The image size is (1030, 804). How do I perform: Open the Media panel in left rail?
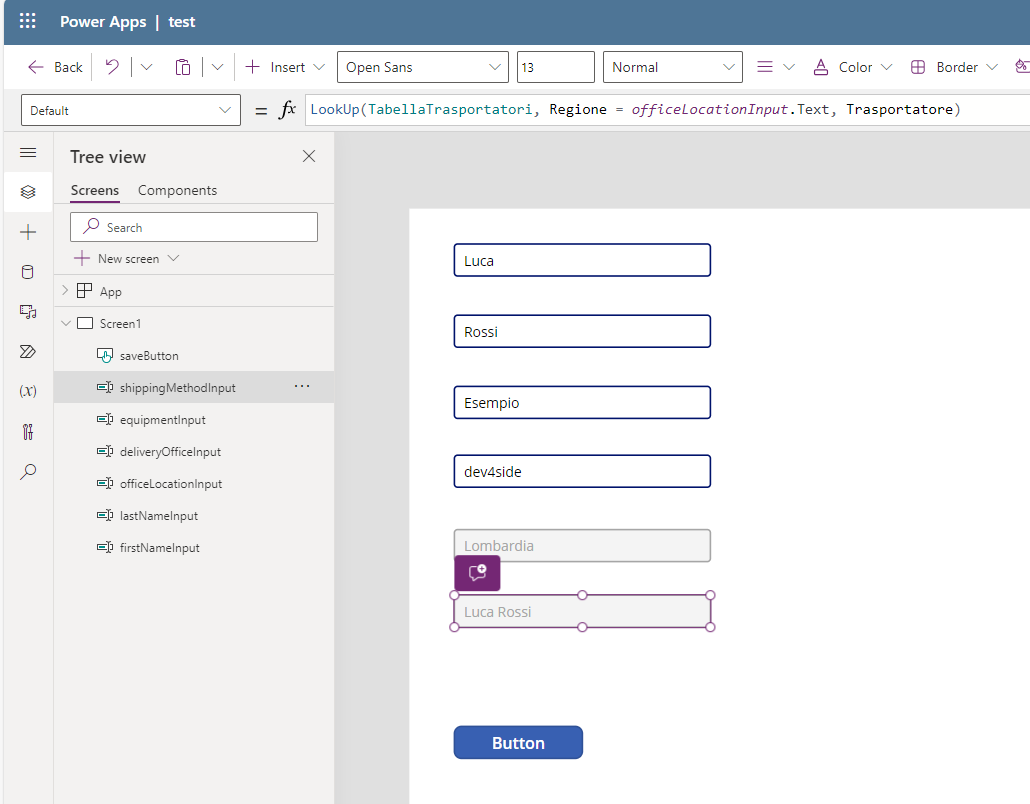[x=28, y=312]
